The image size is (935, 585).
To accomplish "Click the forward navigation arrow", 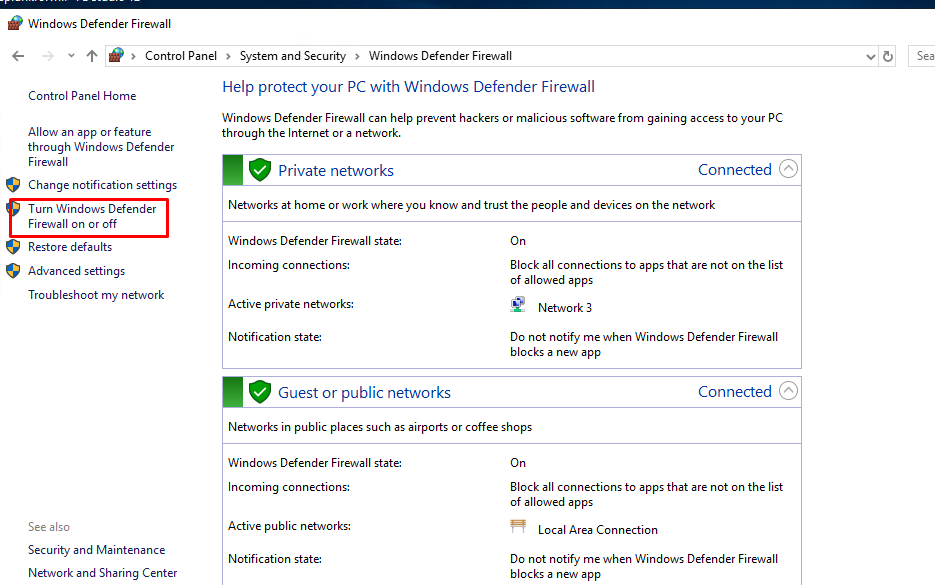I will (x=48, y=56).
